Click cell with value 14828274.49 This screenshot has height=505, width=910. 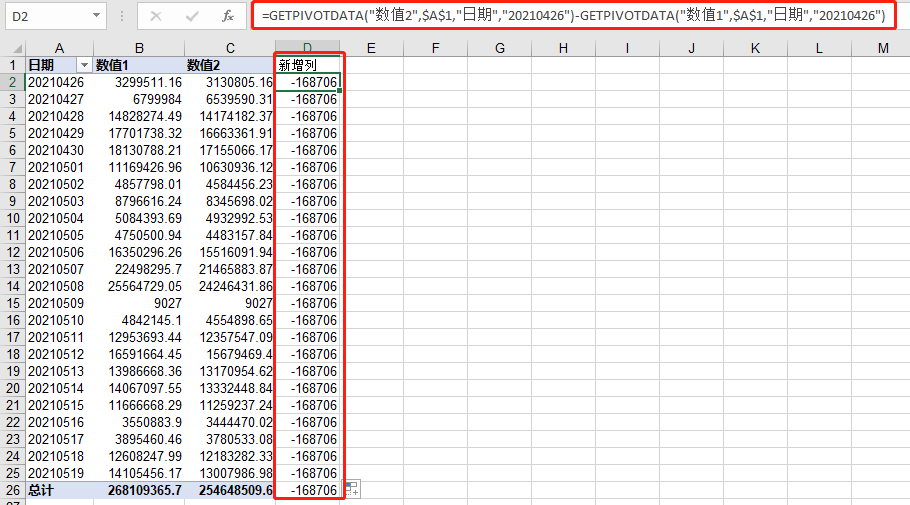click(x=139, y=116)
